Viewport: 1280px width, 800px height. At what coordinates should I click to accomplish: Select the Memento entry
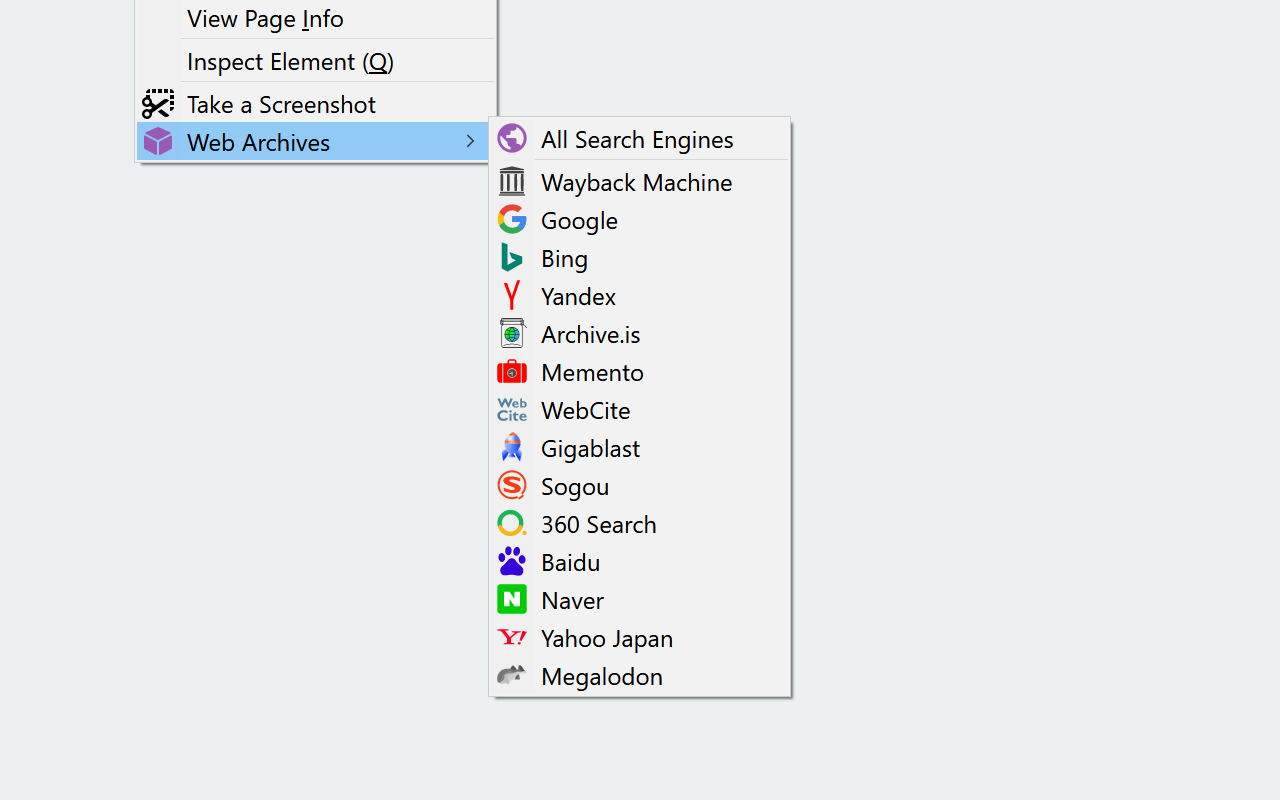(640, 372)
